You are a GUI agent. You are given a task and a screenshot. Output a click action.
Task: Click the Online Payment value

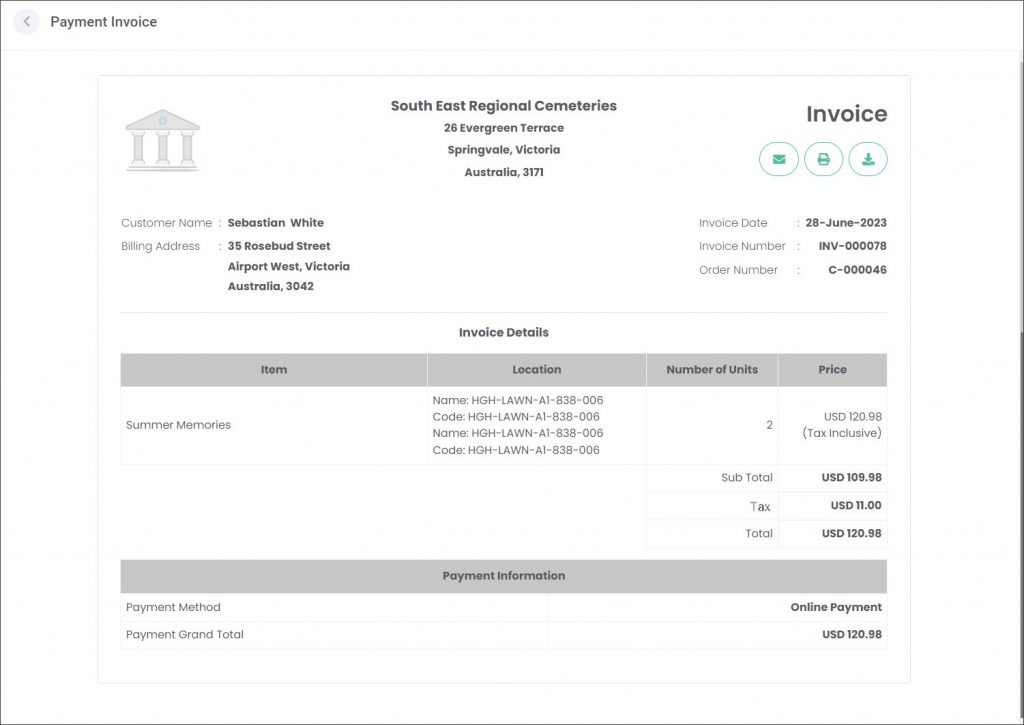836,607
